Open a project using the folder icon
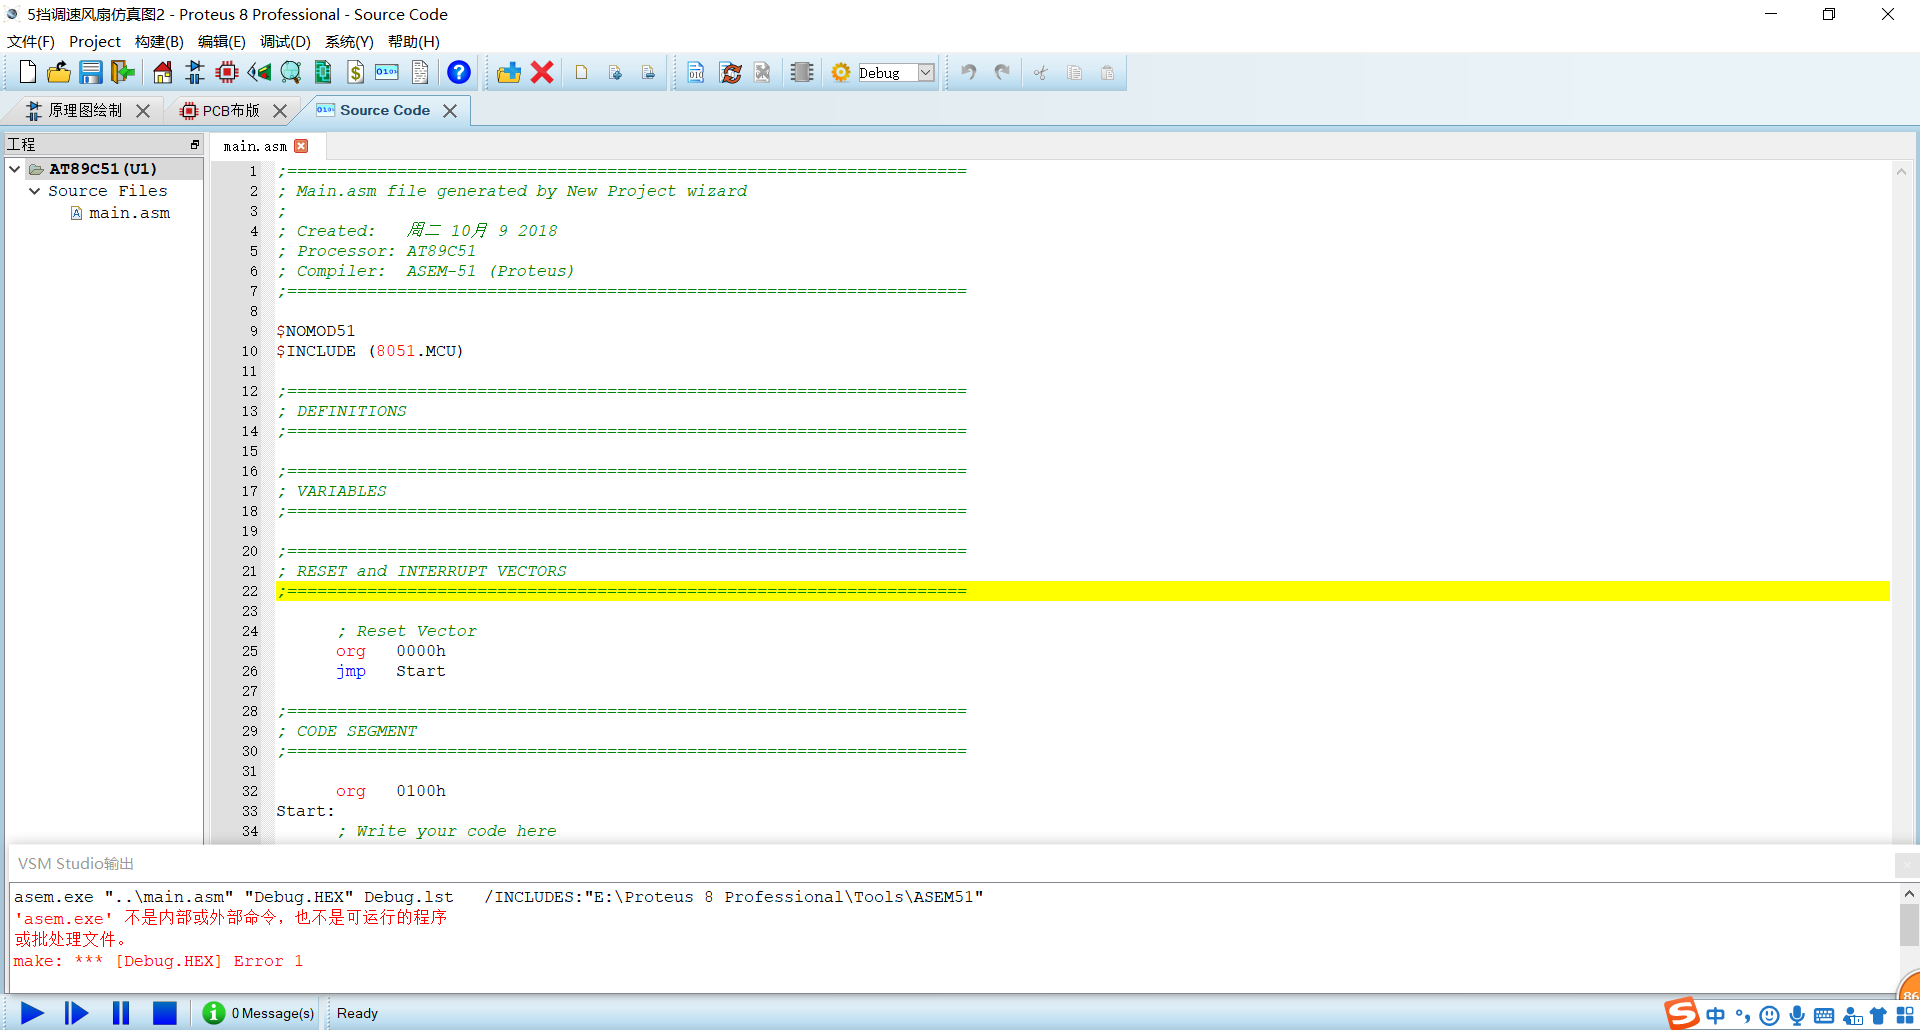Viewport: 1920px width, 1030px height. (x=59, y=72)
